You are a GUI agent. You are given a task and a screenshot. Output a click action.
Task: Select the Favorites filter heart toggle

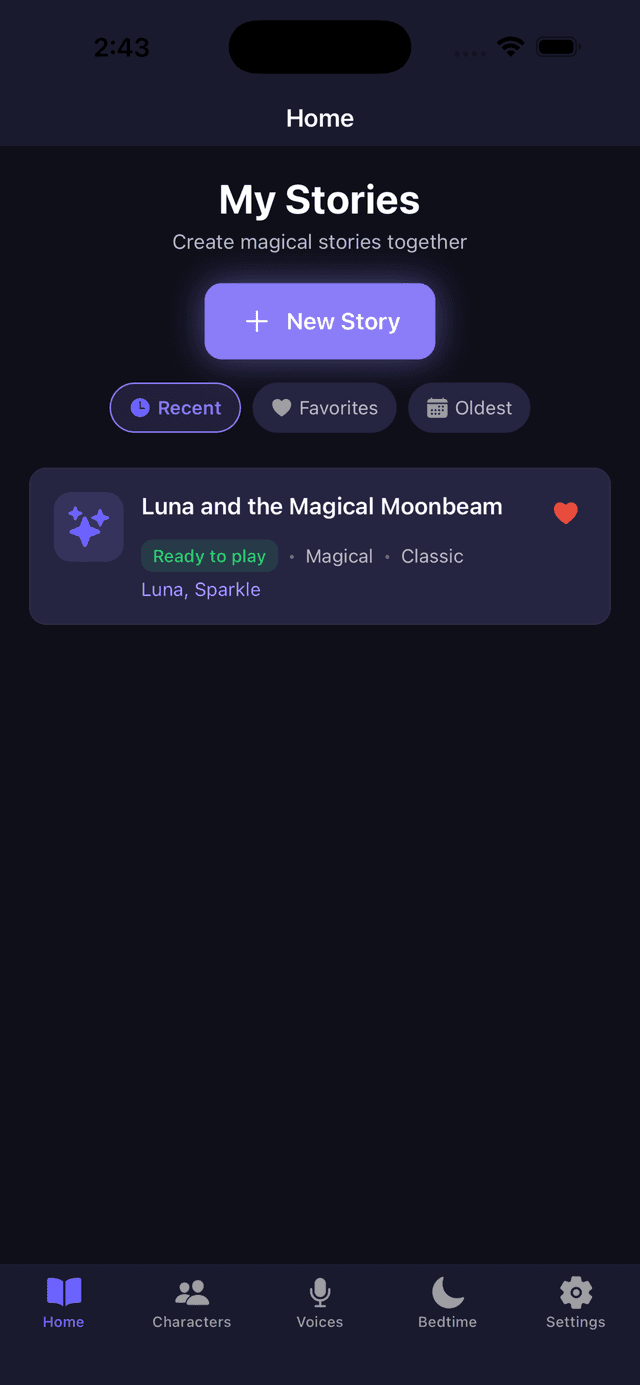(282, 408)
